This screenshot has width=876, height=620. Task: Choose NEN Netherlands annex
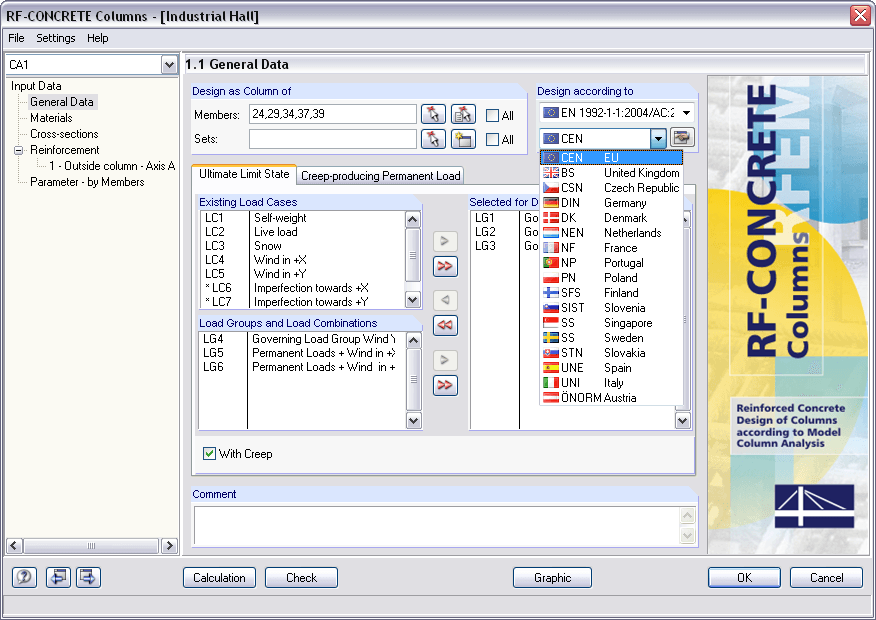click(x=611, y=233)
